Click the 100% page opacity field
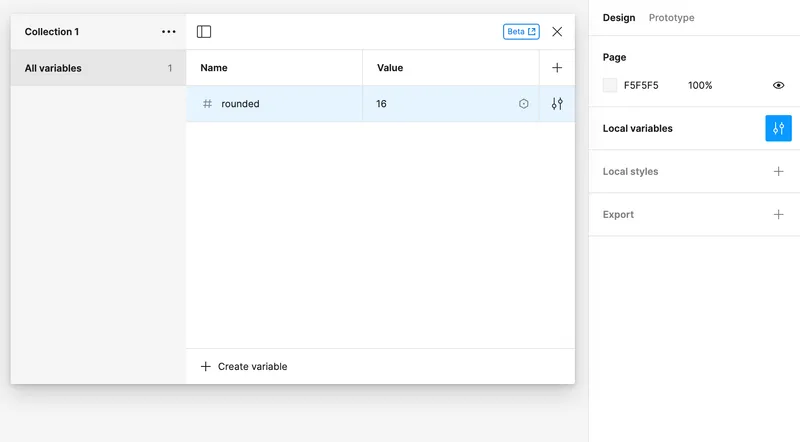The image size is (800, 442). [x=700, y=86]
